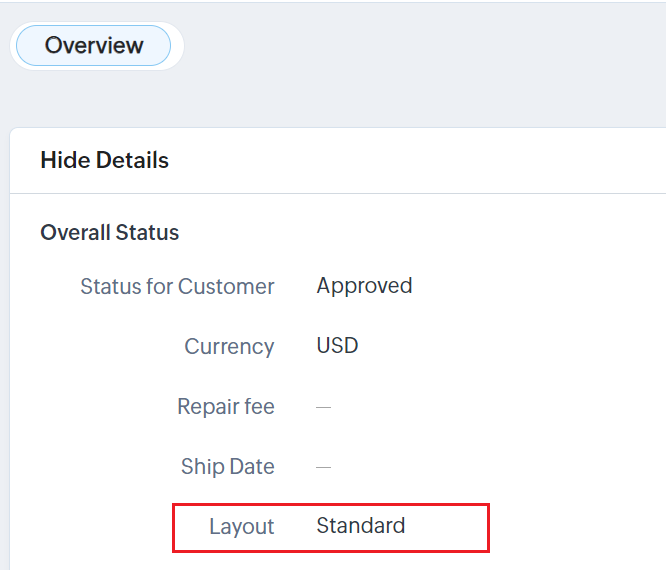Image resolution: width=666 pixels, height=570 pixels.
Task: Edit the Approved status value
Action: pyautogui.click(x=364, y=286)
